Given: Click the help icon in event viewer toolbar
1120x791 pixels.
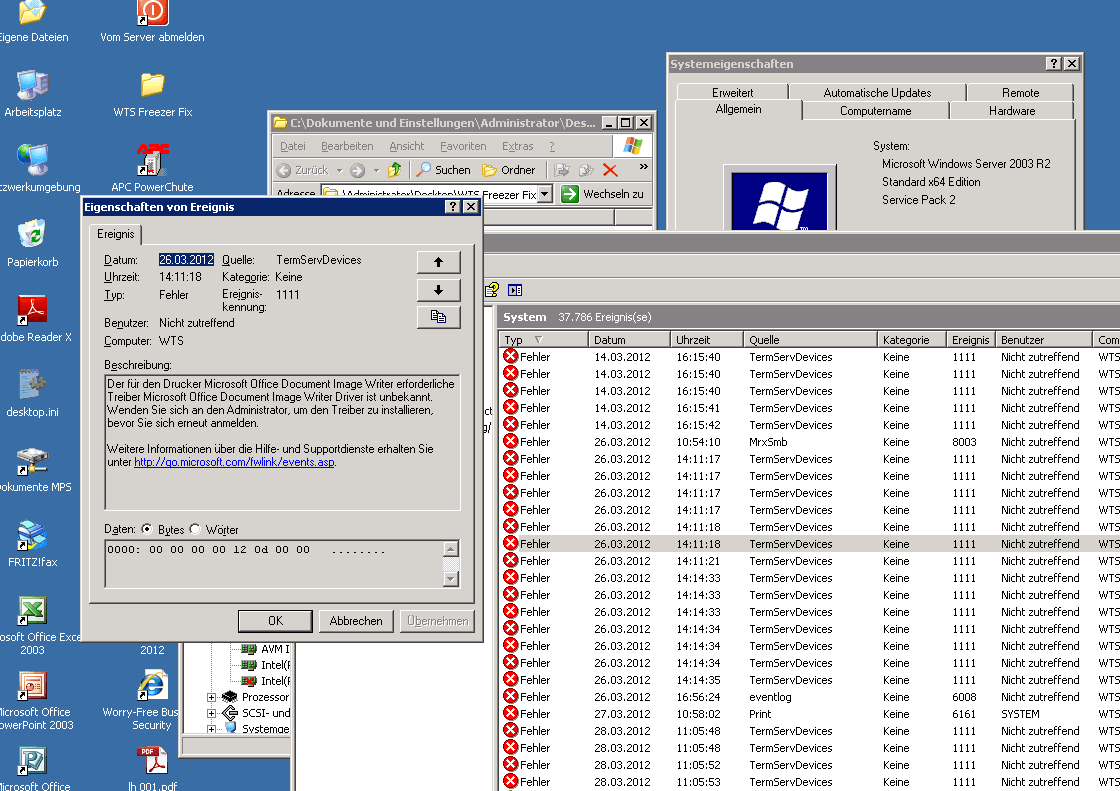Looking at the screenshot, I should (491, 290).
